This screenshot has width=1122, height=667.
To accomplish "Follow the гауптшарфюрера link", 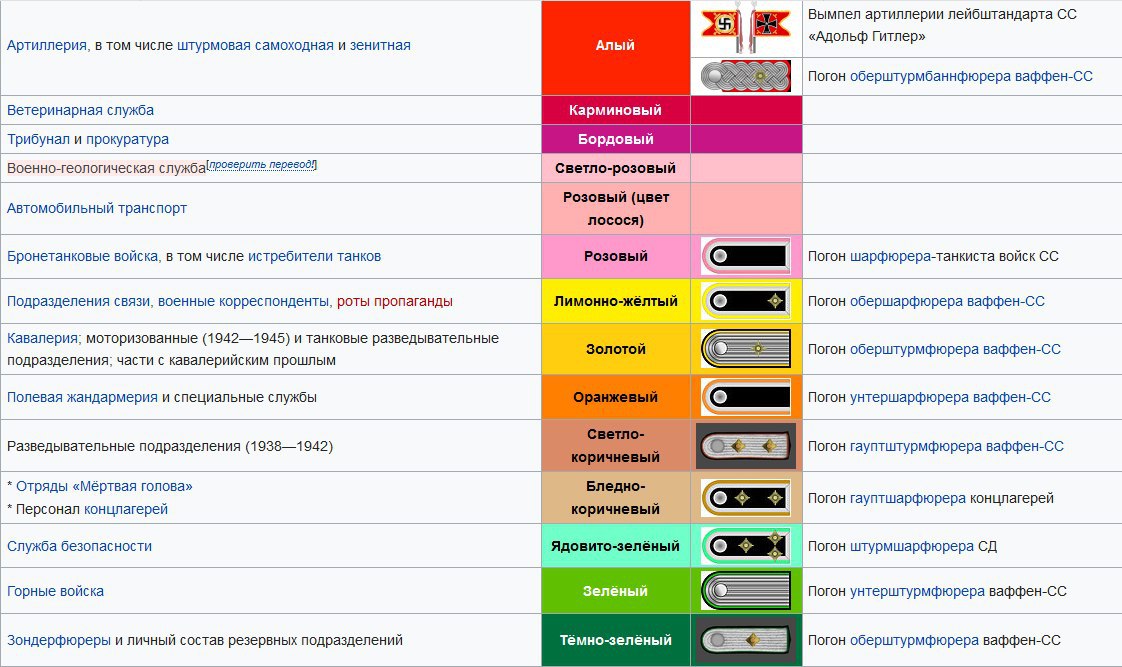I will point(907,498).
